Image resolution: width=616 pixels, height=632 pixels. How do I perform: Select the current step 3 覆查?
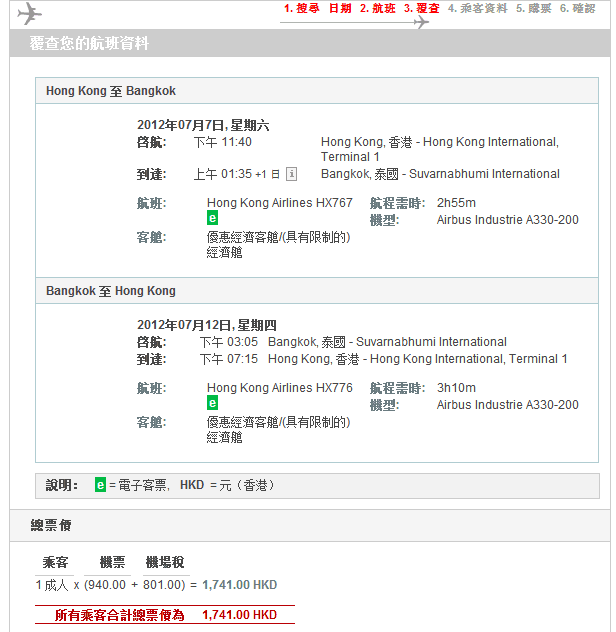pyautogui.click(x=421, y=8)
